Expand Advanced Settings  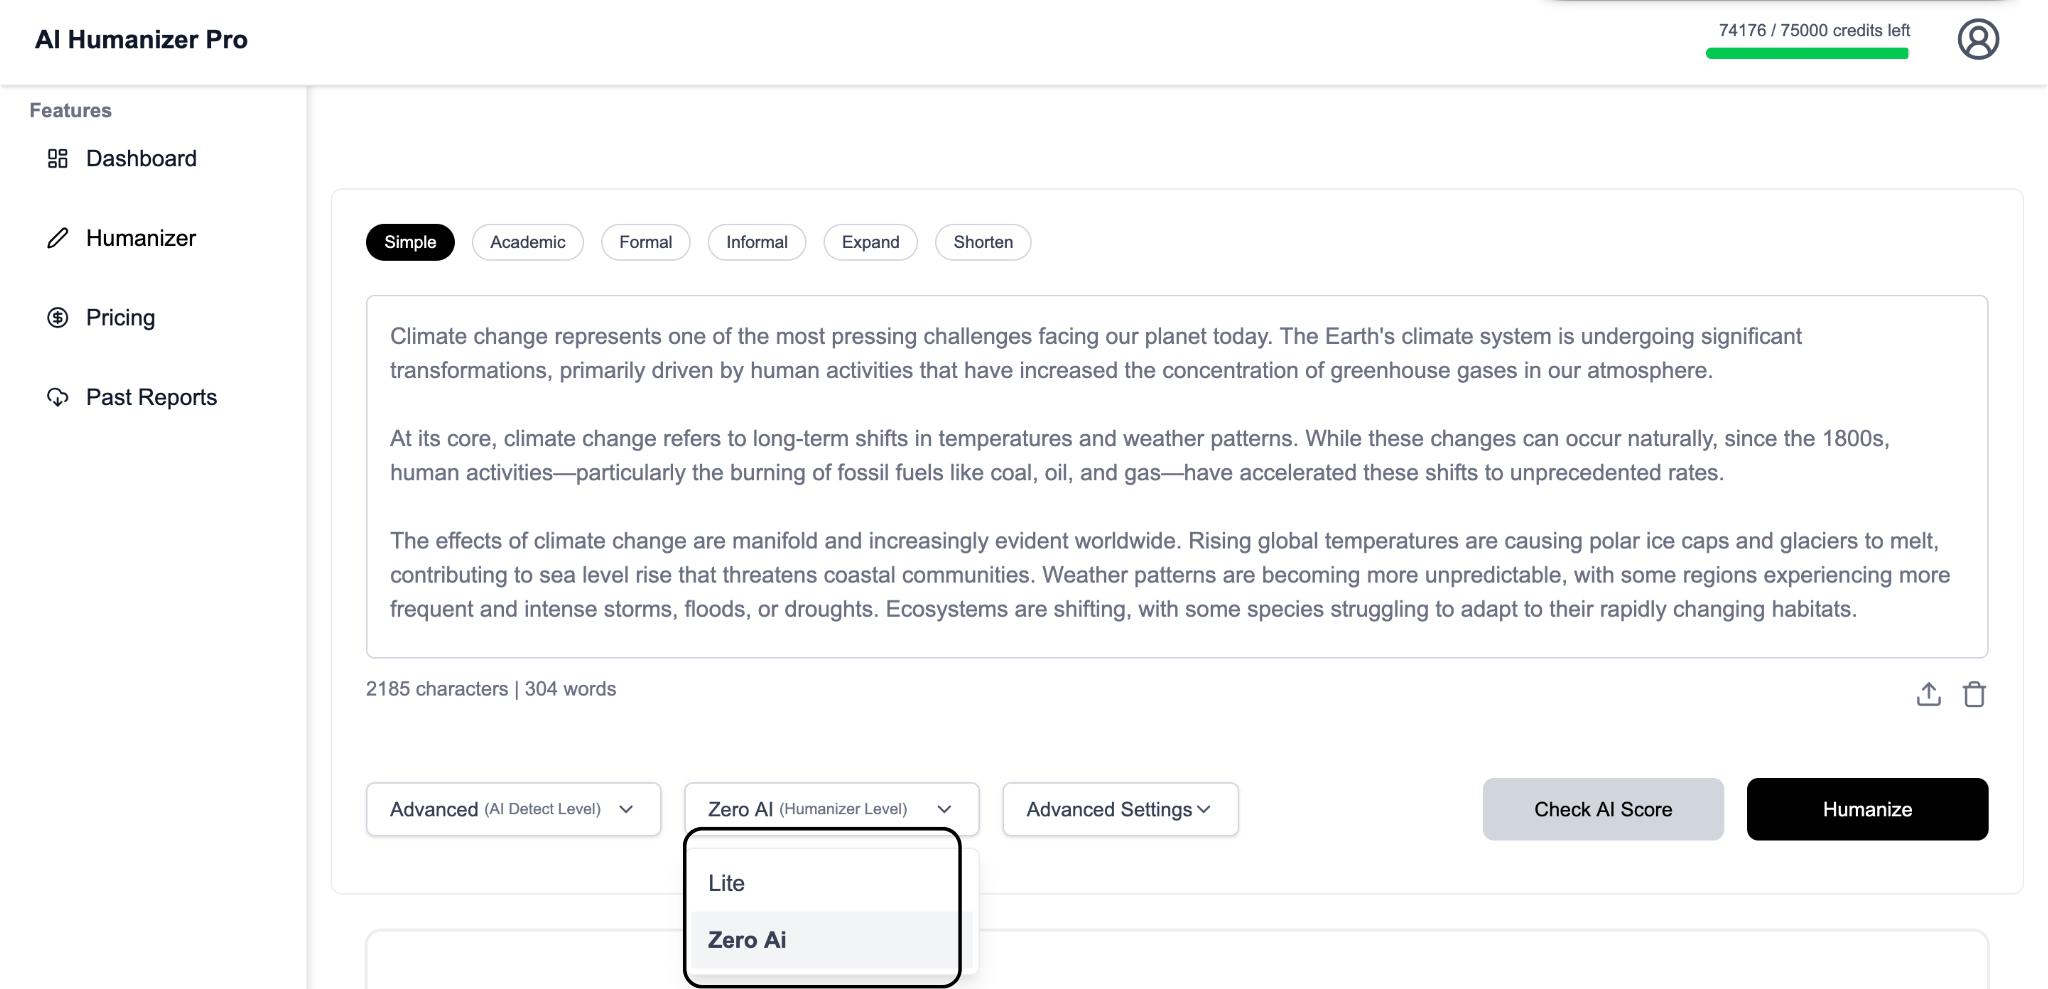point(1120,809)
